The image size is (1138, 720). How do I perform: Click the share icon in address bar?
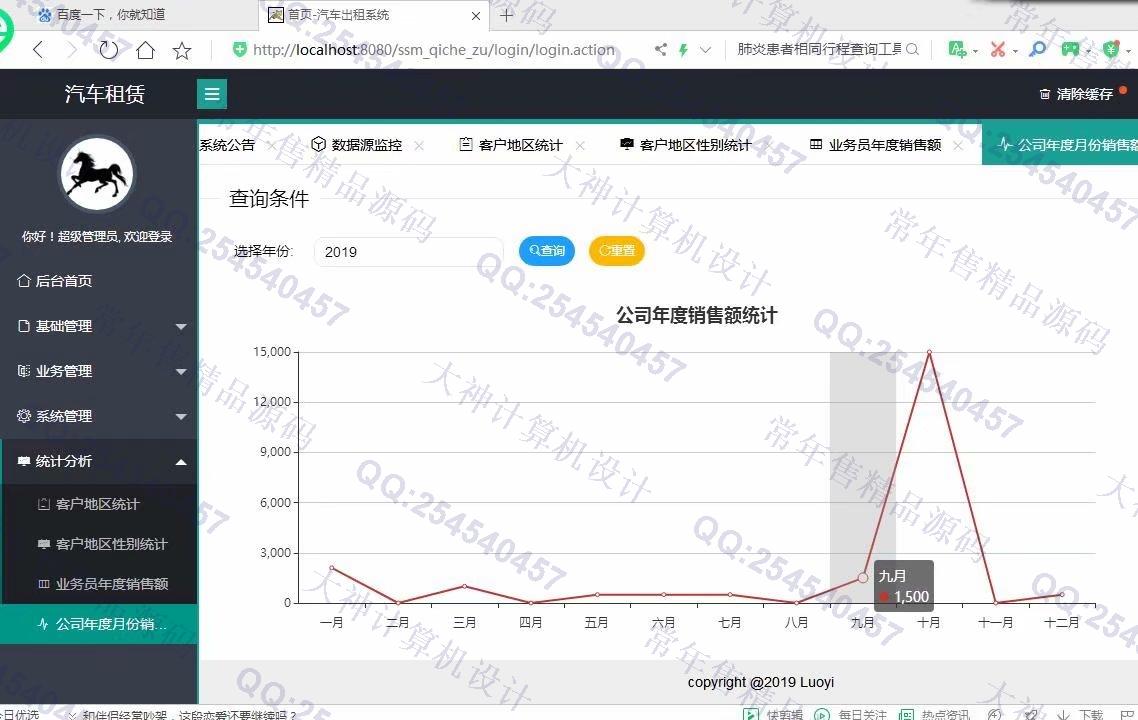click(x=660, y=49)
